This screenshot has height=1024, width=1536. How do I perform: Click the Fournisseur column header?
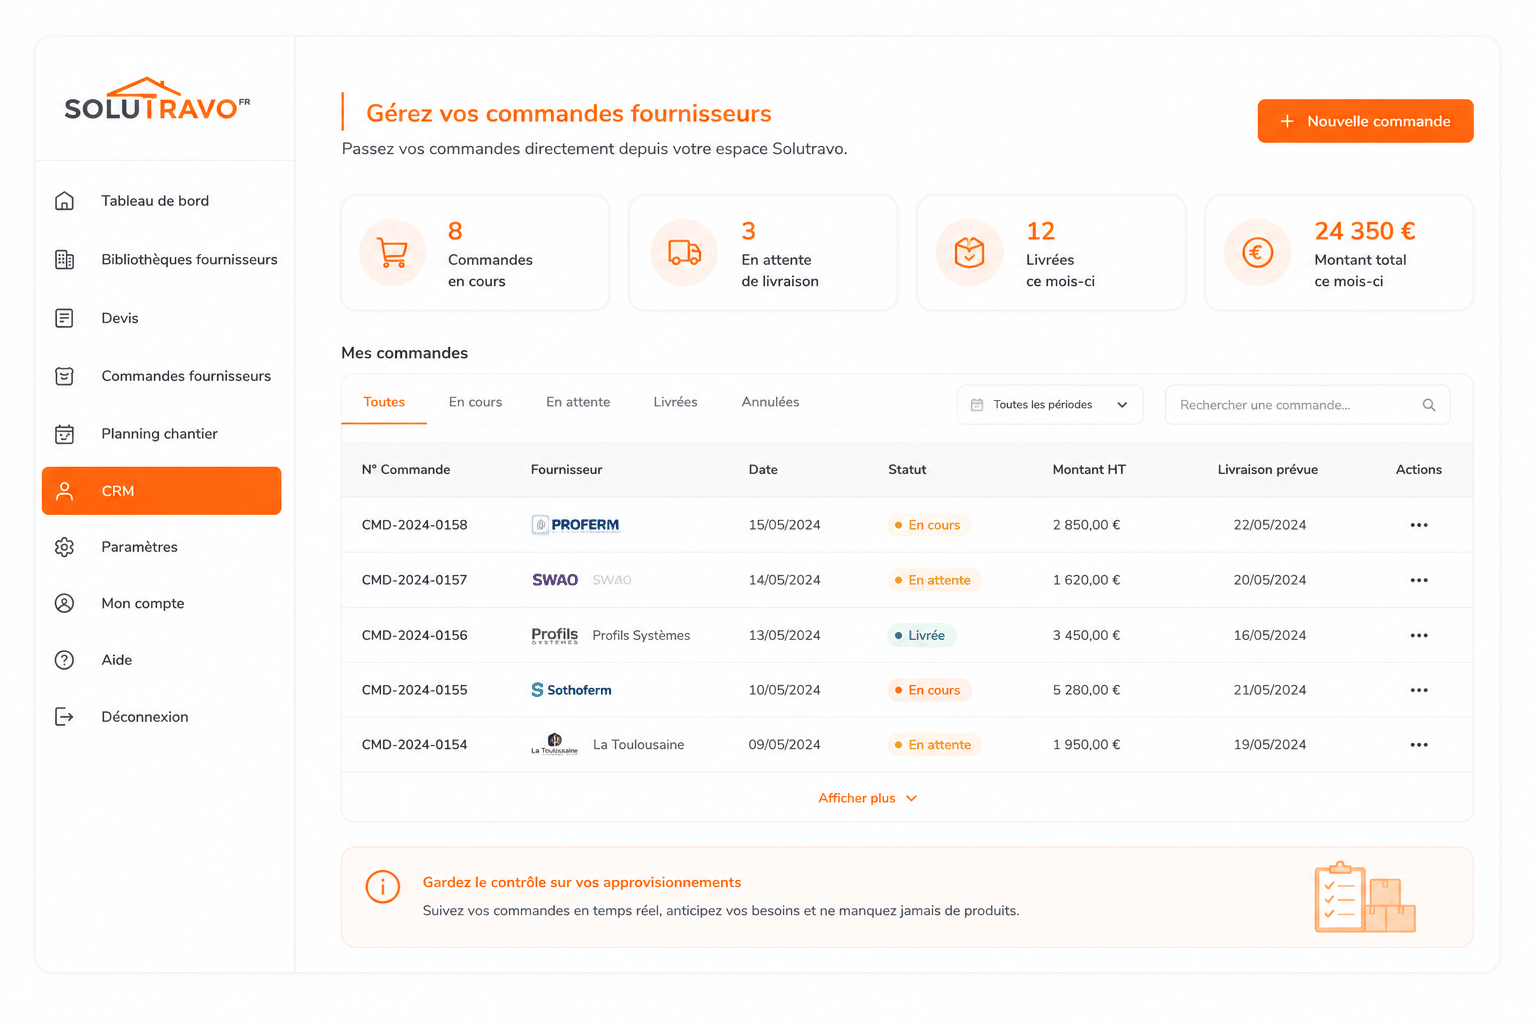click(566, 469)
